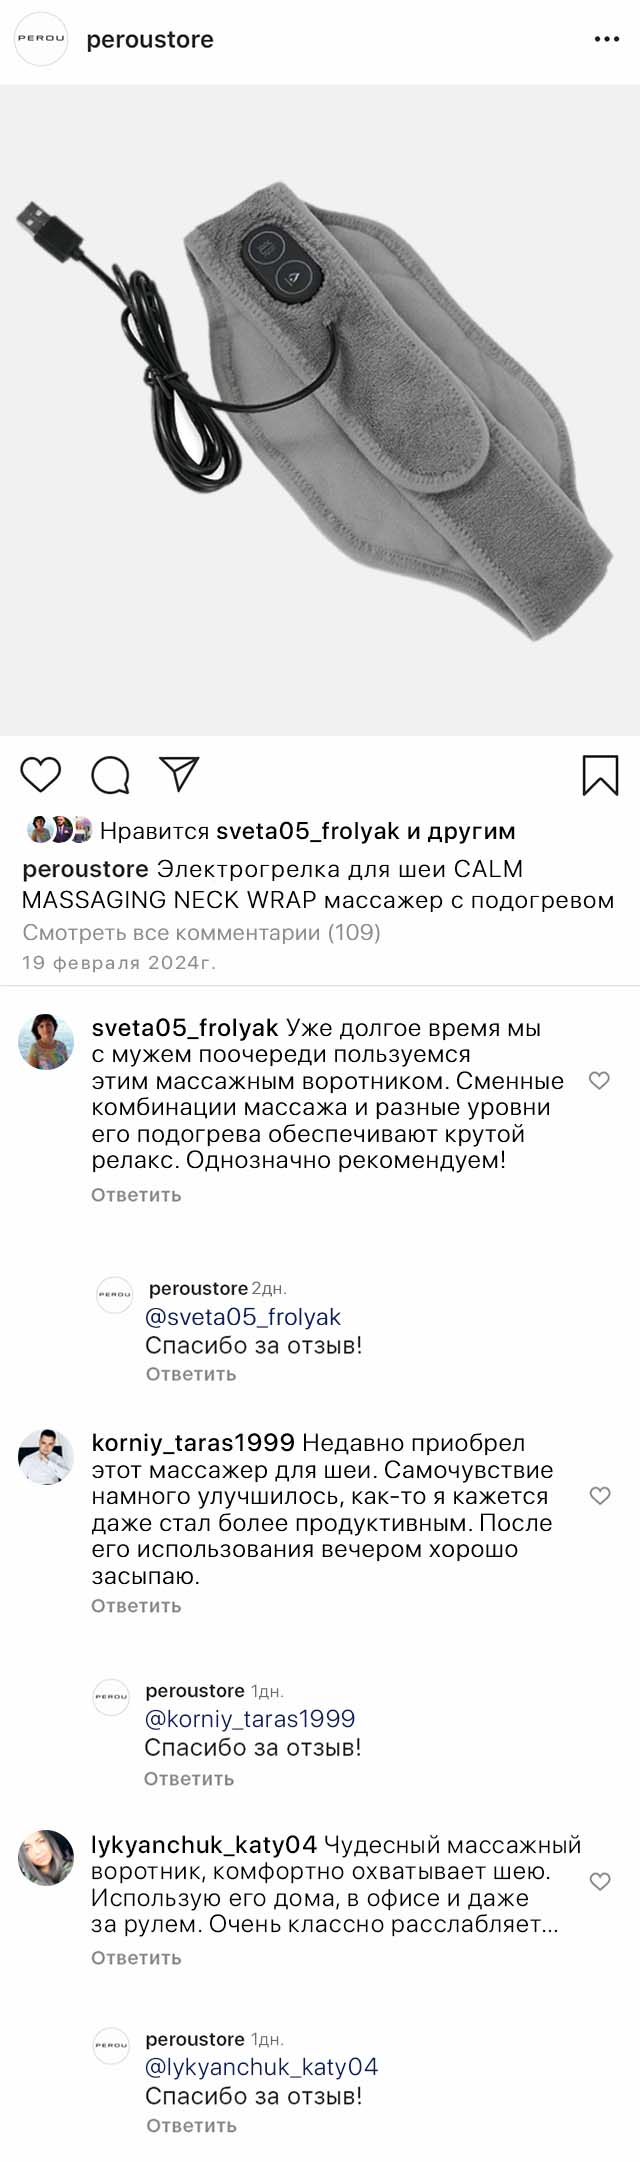Click the @korniy_taras1999 mention link
Screen dimensions: 640x2162
pyautogui.click(x=250, y=1719)
